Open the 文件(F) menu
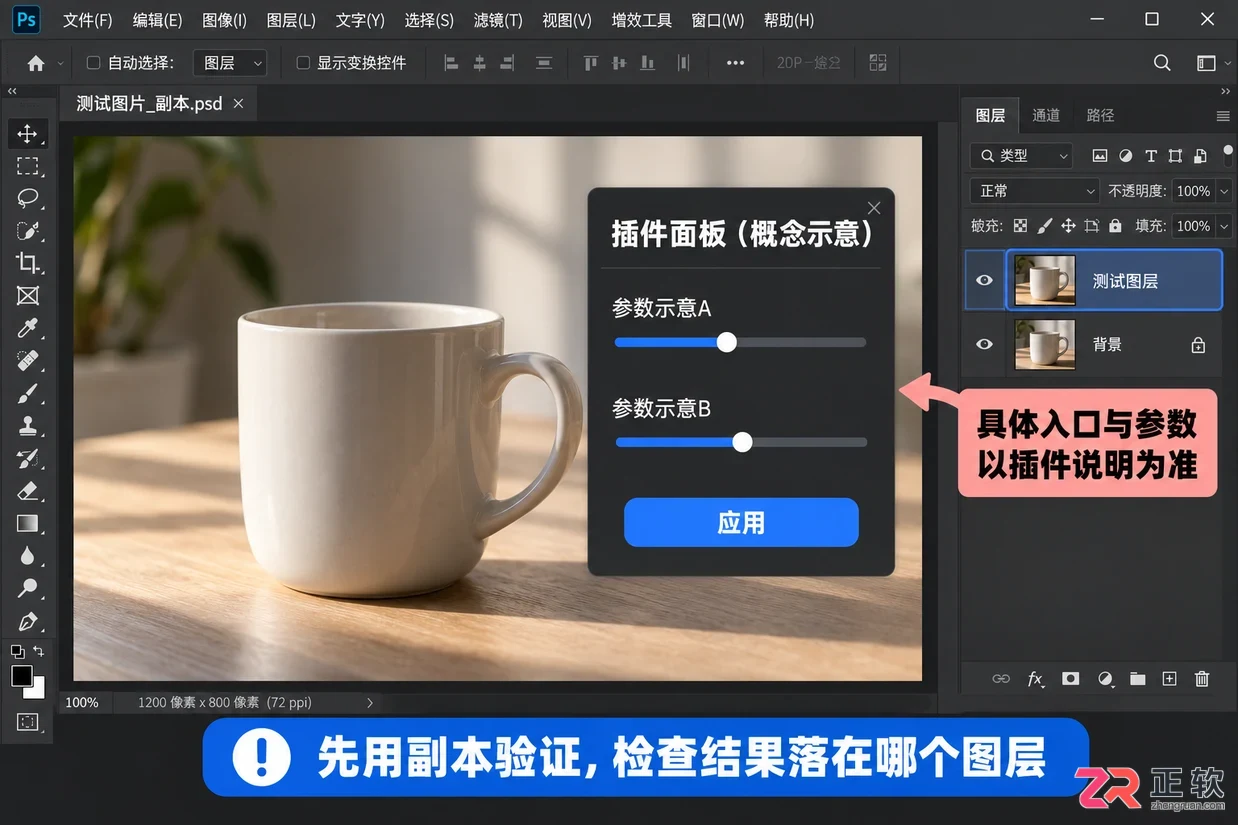 (x=88, y=20)
